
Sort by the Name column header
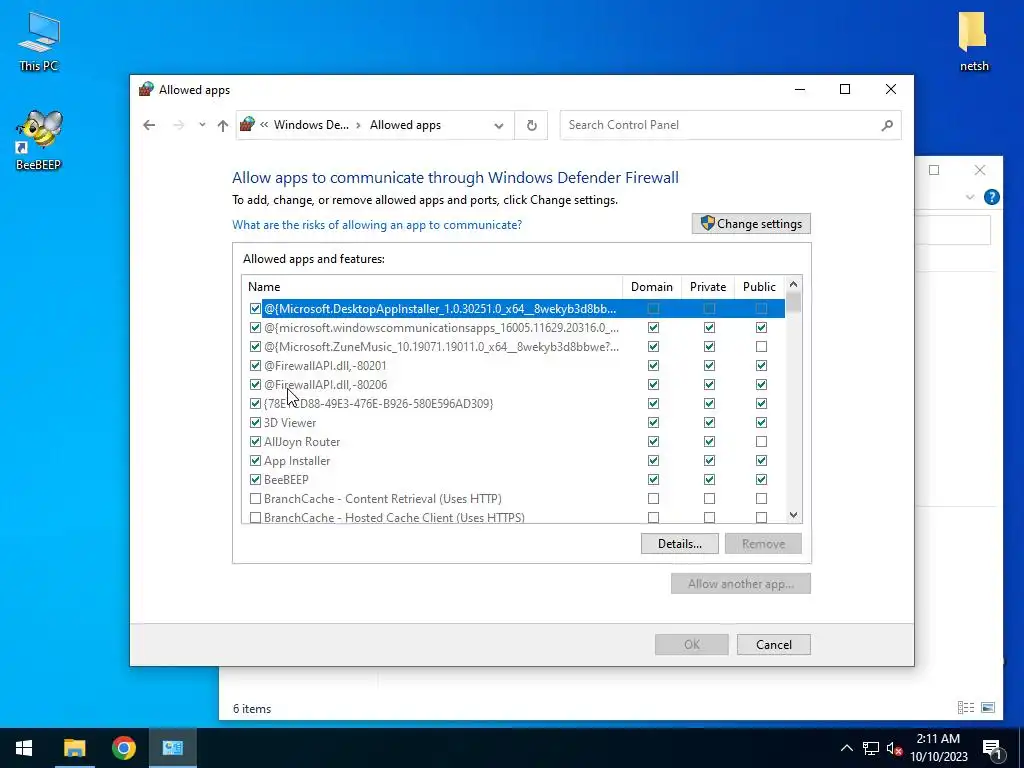(x=432, y=287)
